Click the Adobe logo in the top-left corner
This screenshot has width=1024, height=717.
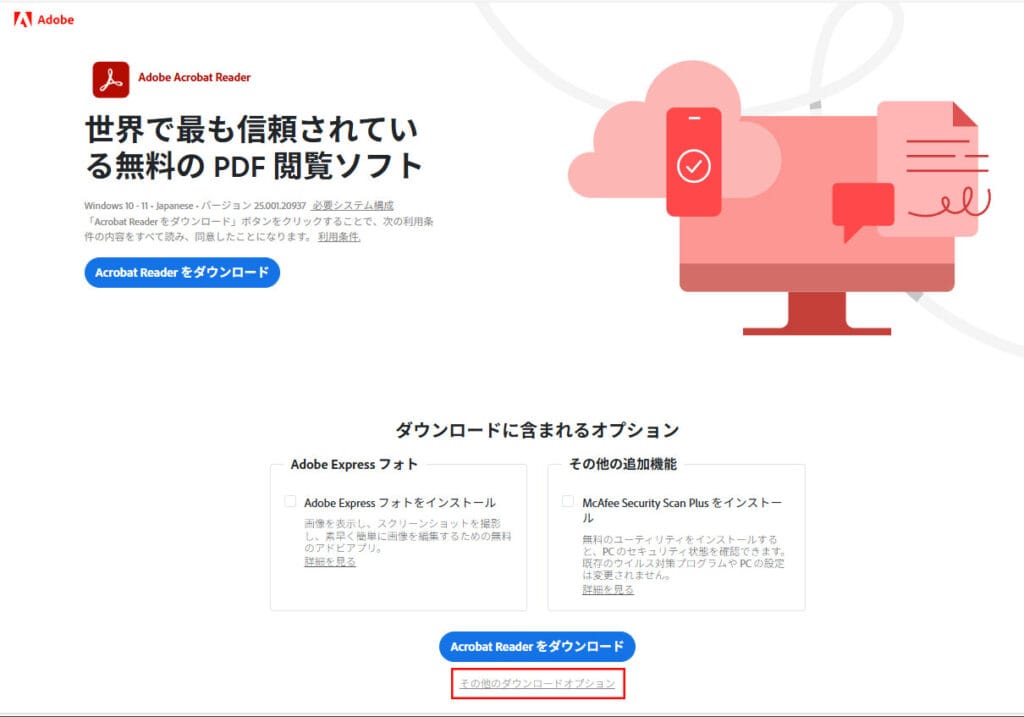43,19
